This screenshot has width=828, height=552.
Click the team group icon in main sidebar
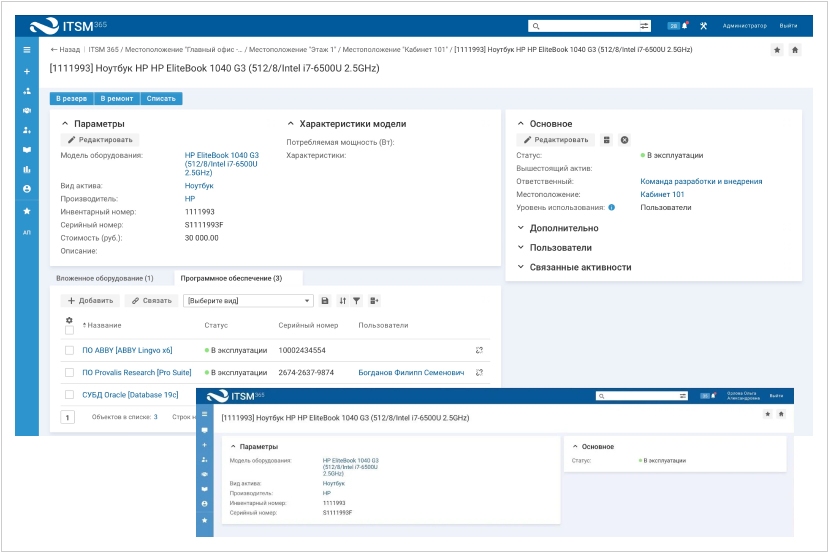(27, 110)
